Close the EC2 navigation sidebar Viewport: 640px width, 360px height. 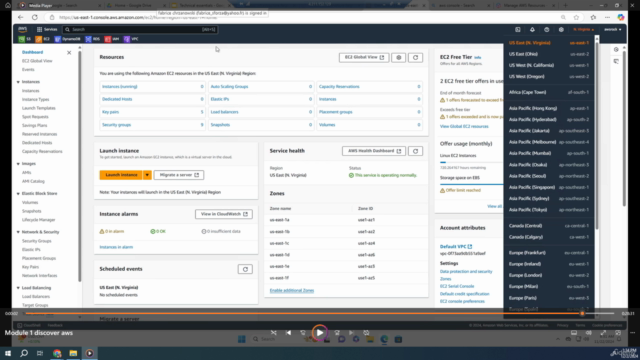point(69,52)
